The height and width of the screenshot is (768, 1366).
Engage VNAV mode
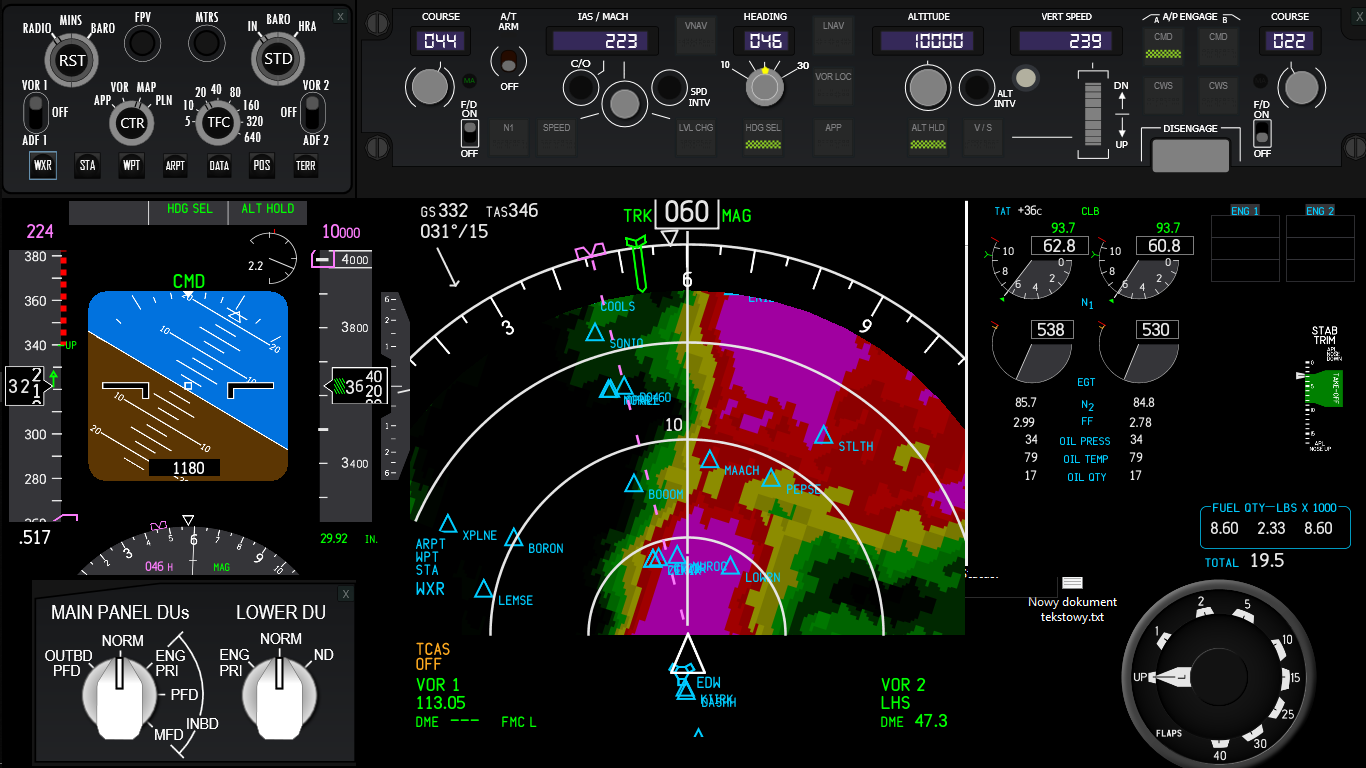(x=696, y=33)
